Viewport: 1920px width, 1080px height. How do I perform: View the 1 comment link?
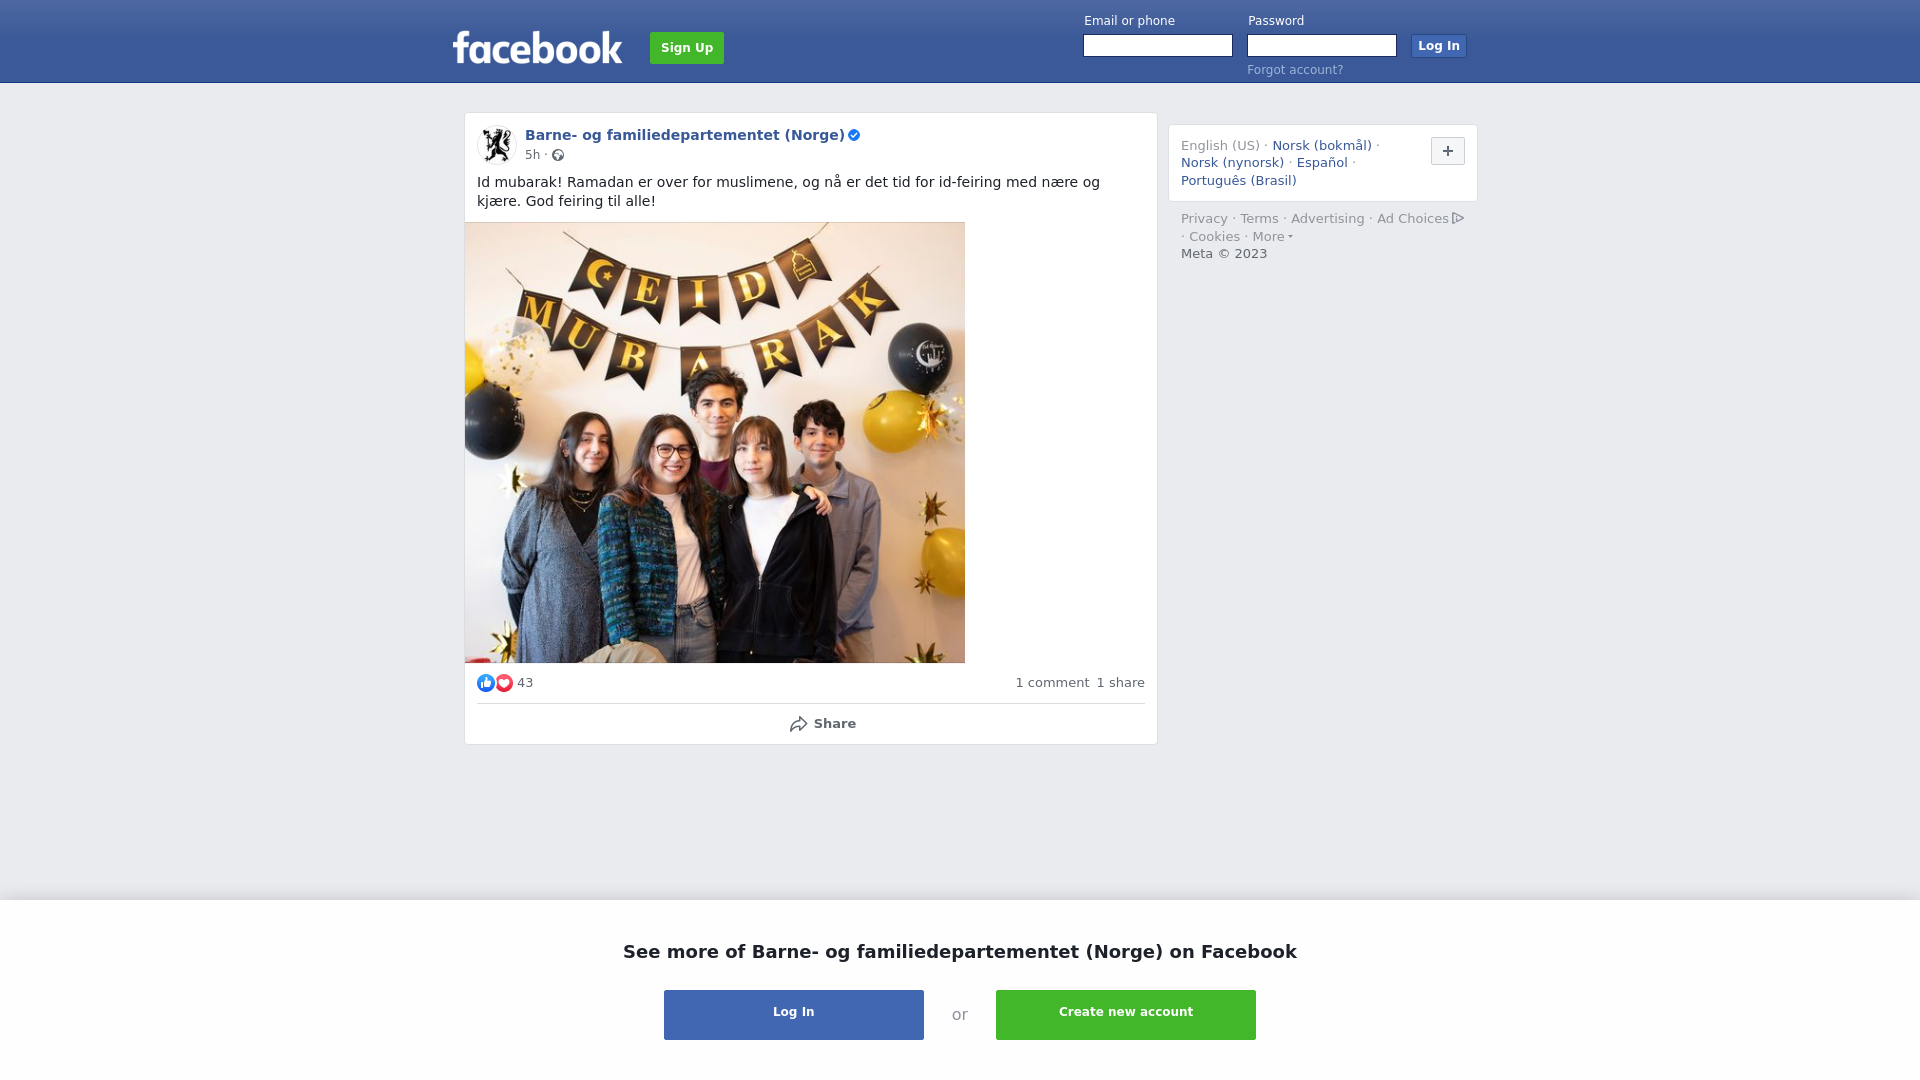tap(1052, 683)
